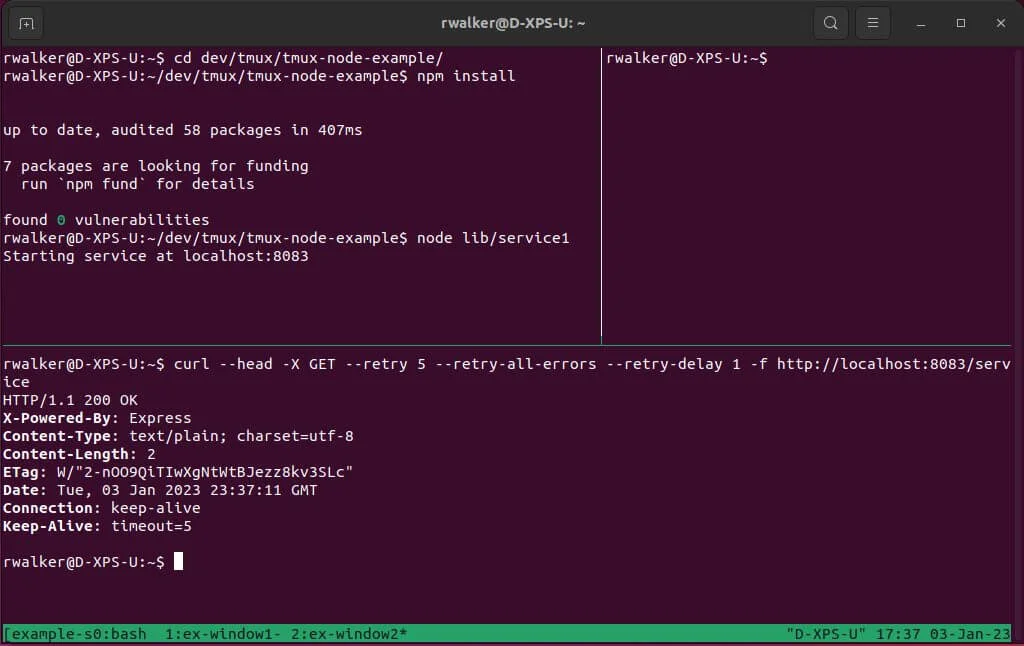Click the Content-Type header line
The height and width of the screenshot is (646, 1024).
pos(178,436)
